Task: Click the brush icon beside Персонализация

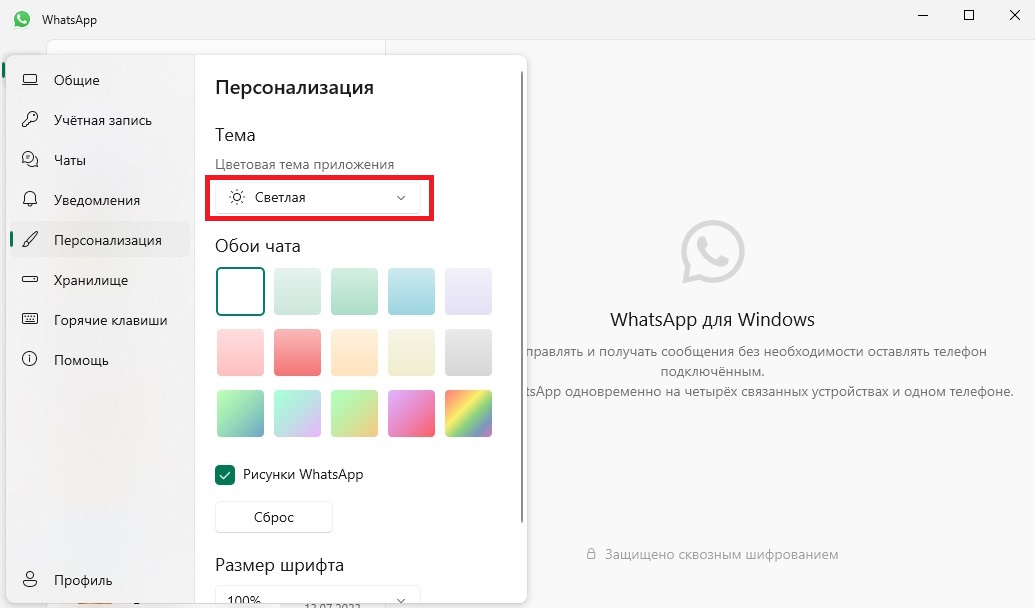Action: 30,240
